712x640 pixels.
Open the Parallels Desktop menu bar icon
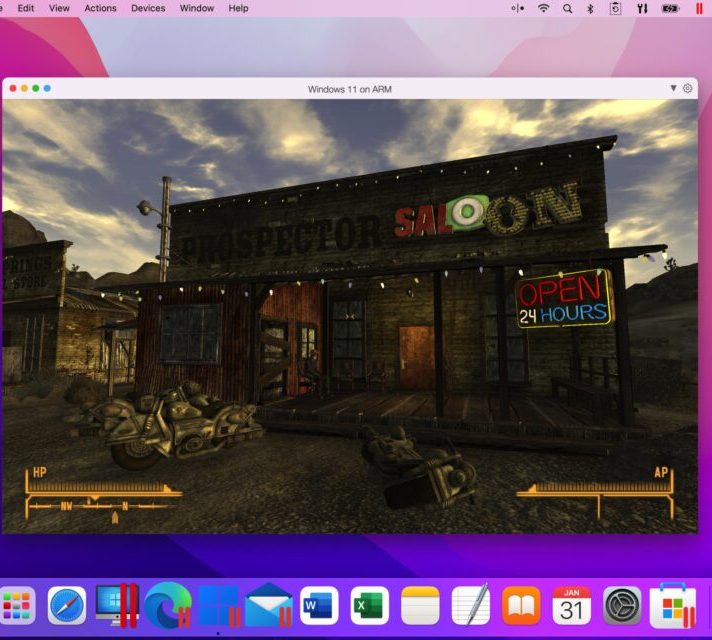tap(696, 8)
